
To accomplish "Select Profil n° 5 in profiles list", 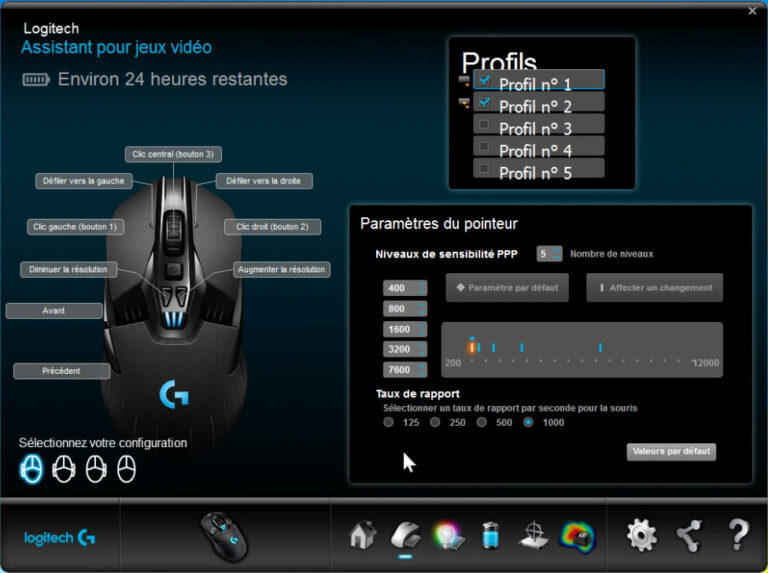I will click(x=538, y=168).
